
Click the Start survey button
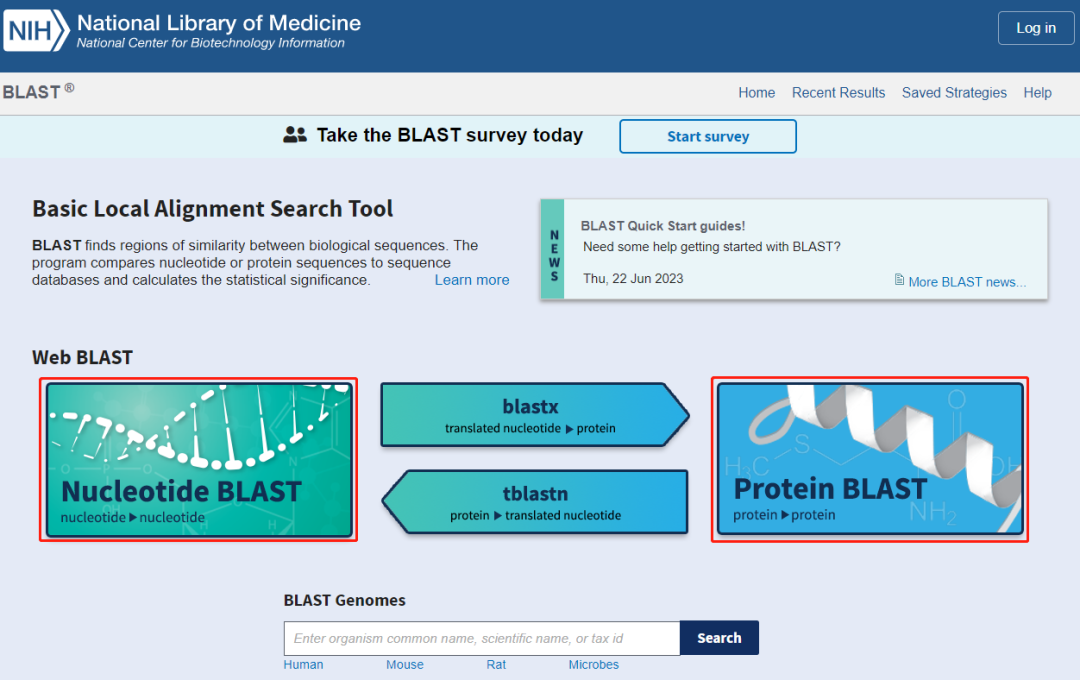pyautogui.click(x=707, y=136)
